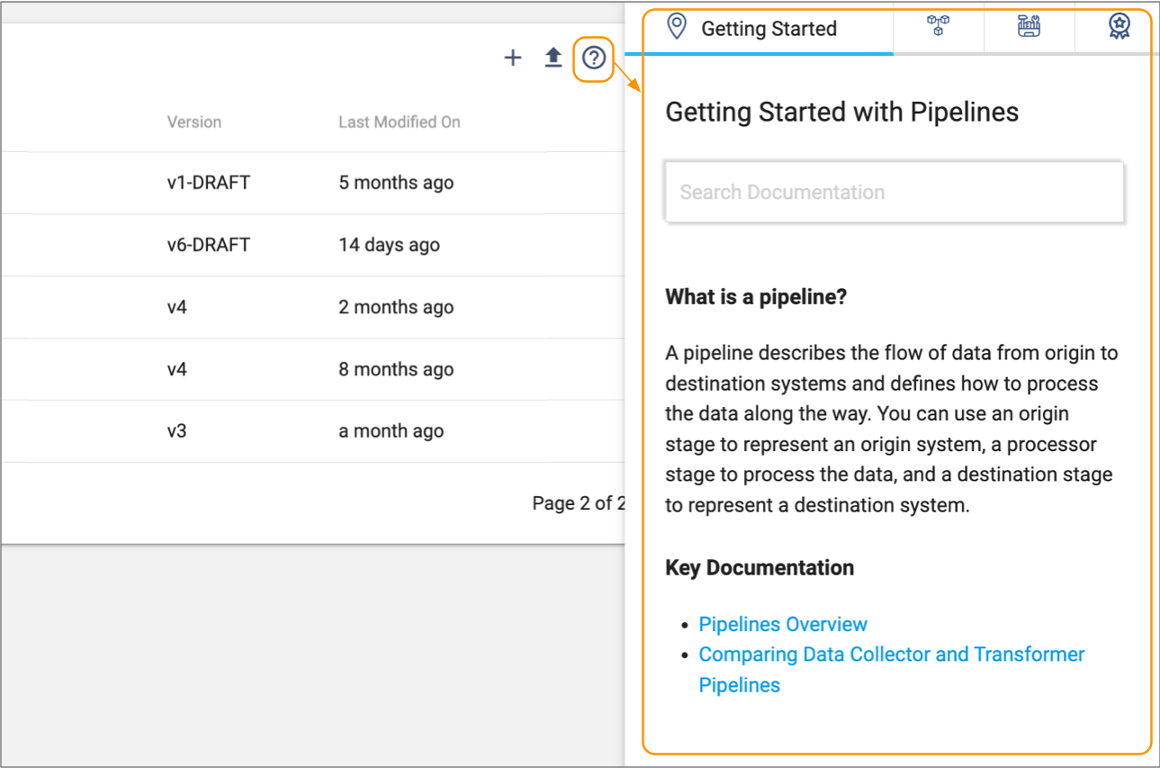
Task: Click the upload import pipeline icon
Action: click(553, 58)
